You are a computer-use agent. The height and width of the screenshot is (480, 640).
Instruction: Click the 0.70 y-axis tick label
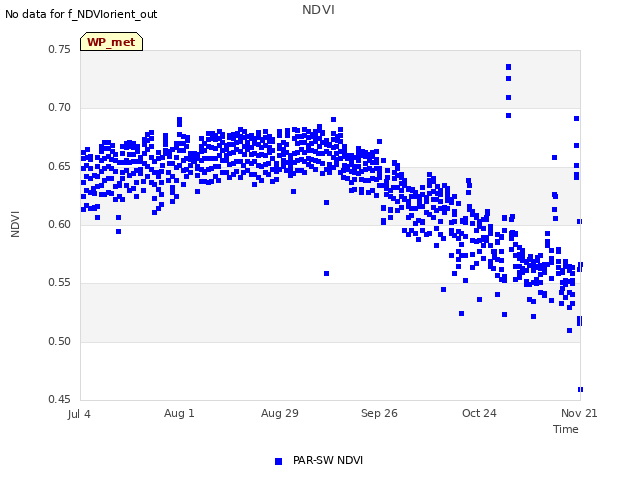[60, 108]
